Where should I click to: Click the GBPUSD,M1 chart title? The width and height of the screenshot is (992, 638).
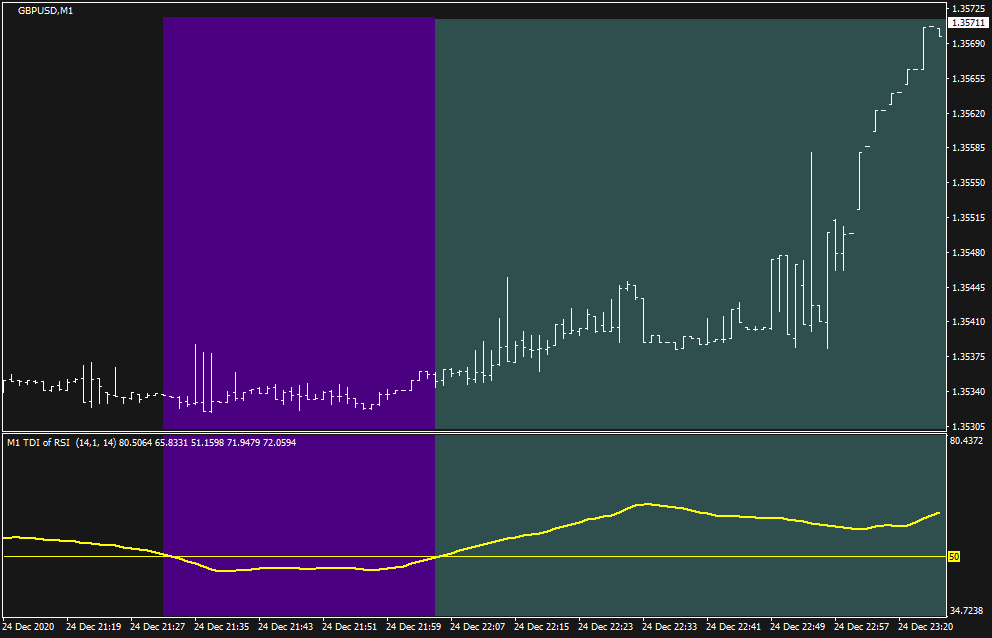(x=45, y=11)
